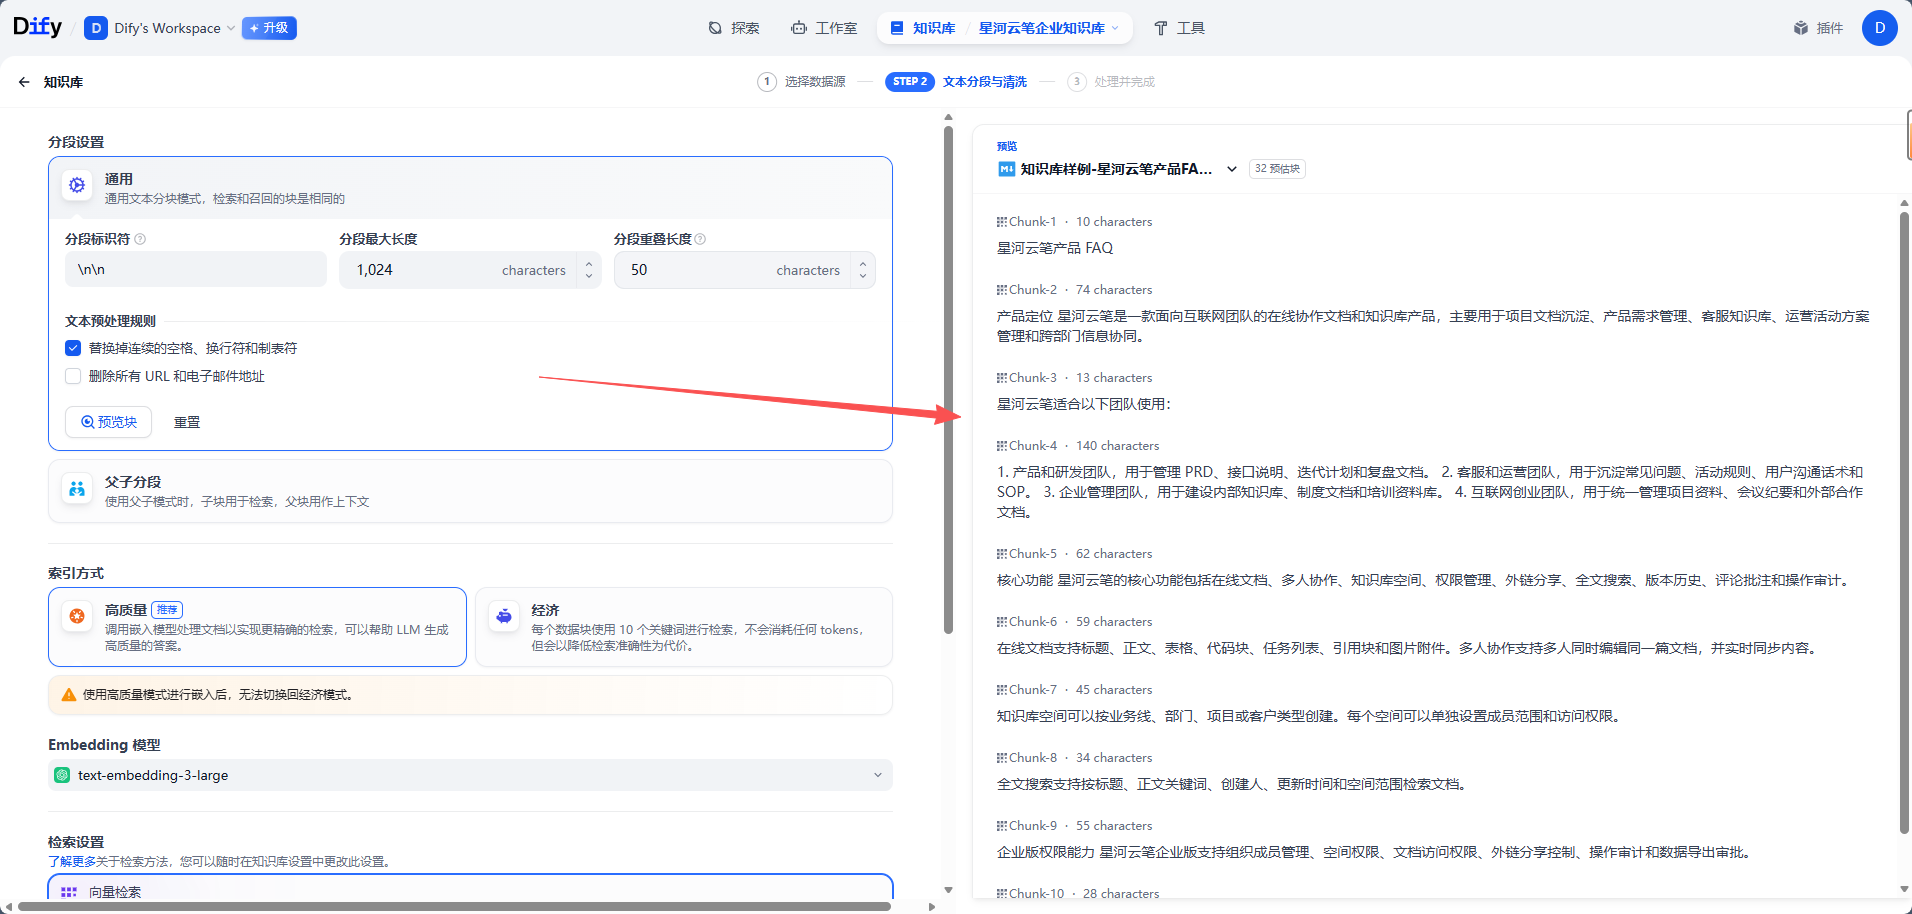Enable 删除所有 URL 和电子邮件地址 checkbox

tap(73, 376)
